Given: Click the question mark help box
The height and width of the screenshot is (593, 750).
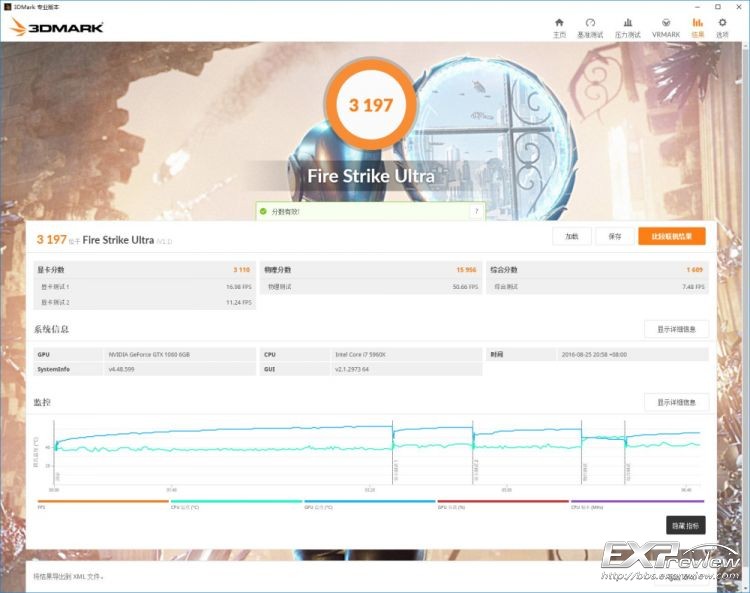Looking at the screenshot, I should (476, 211).
